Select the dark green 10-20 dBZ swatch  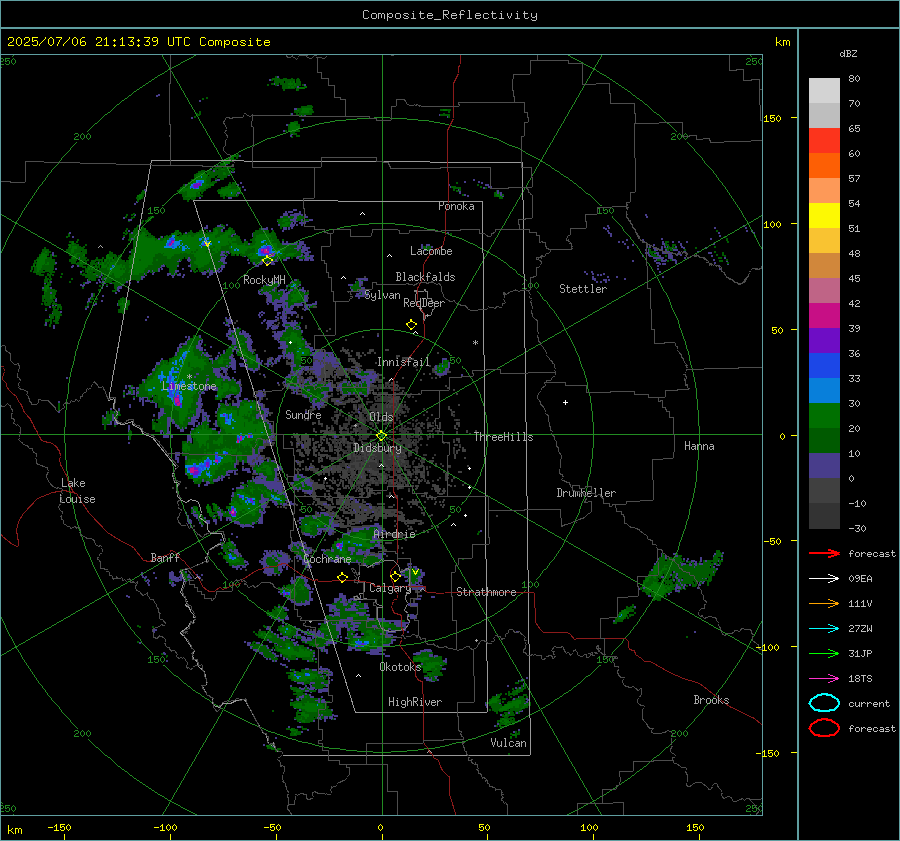point(824,440)
